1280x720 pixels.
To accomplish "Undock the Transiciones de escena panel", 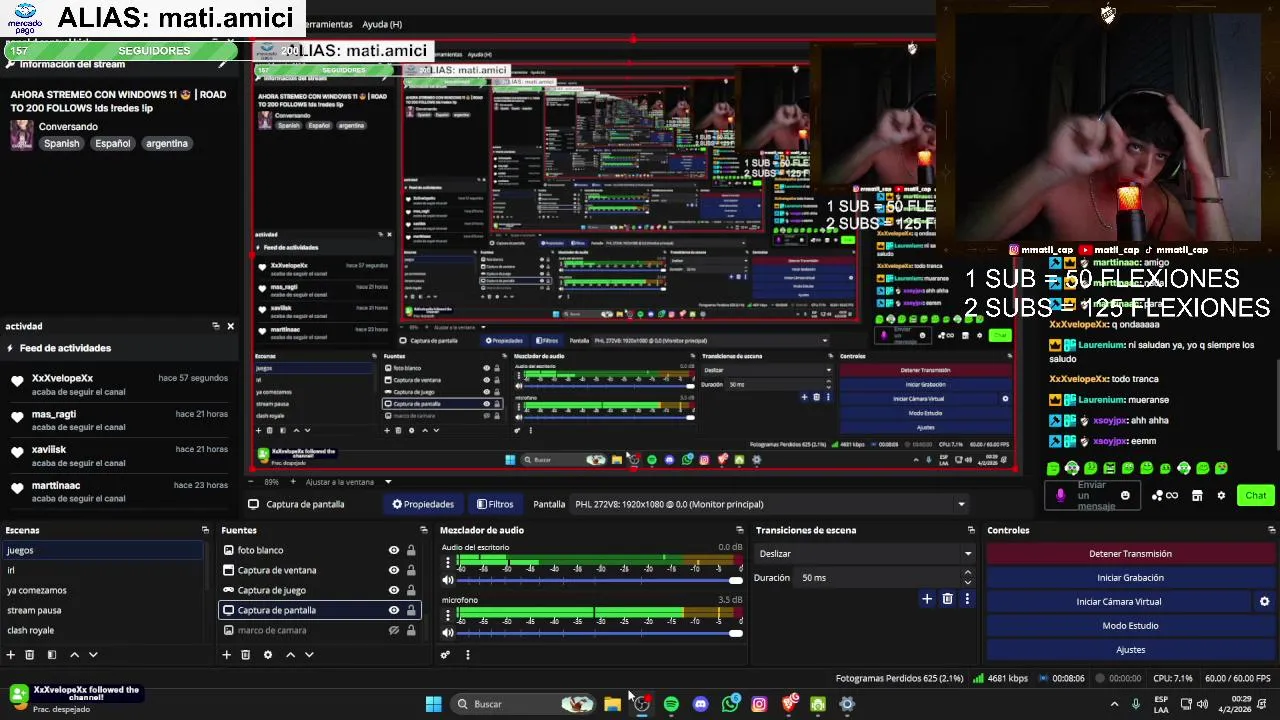I will point(971,530).
